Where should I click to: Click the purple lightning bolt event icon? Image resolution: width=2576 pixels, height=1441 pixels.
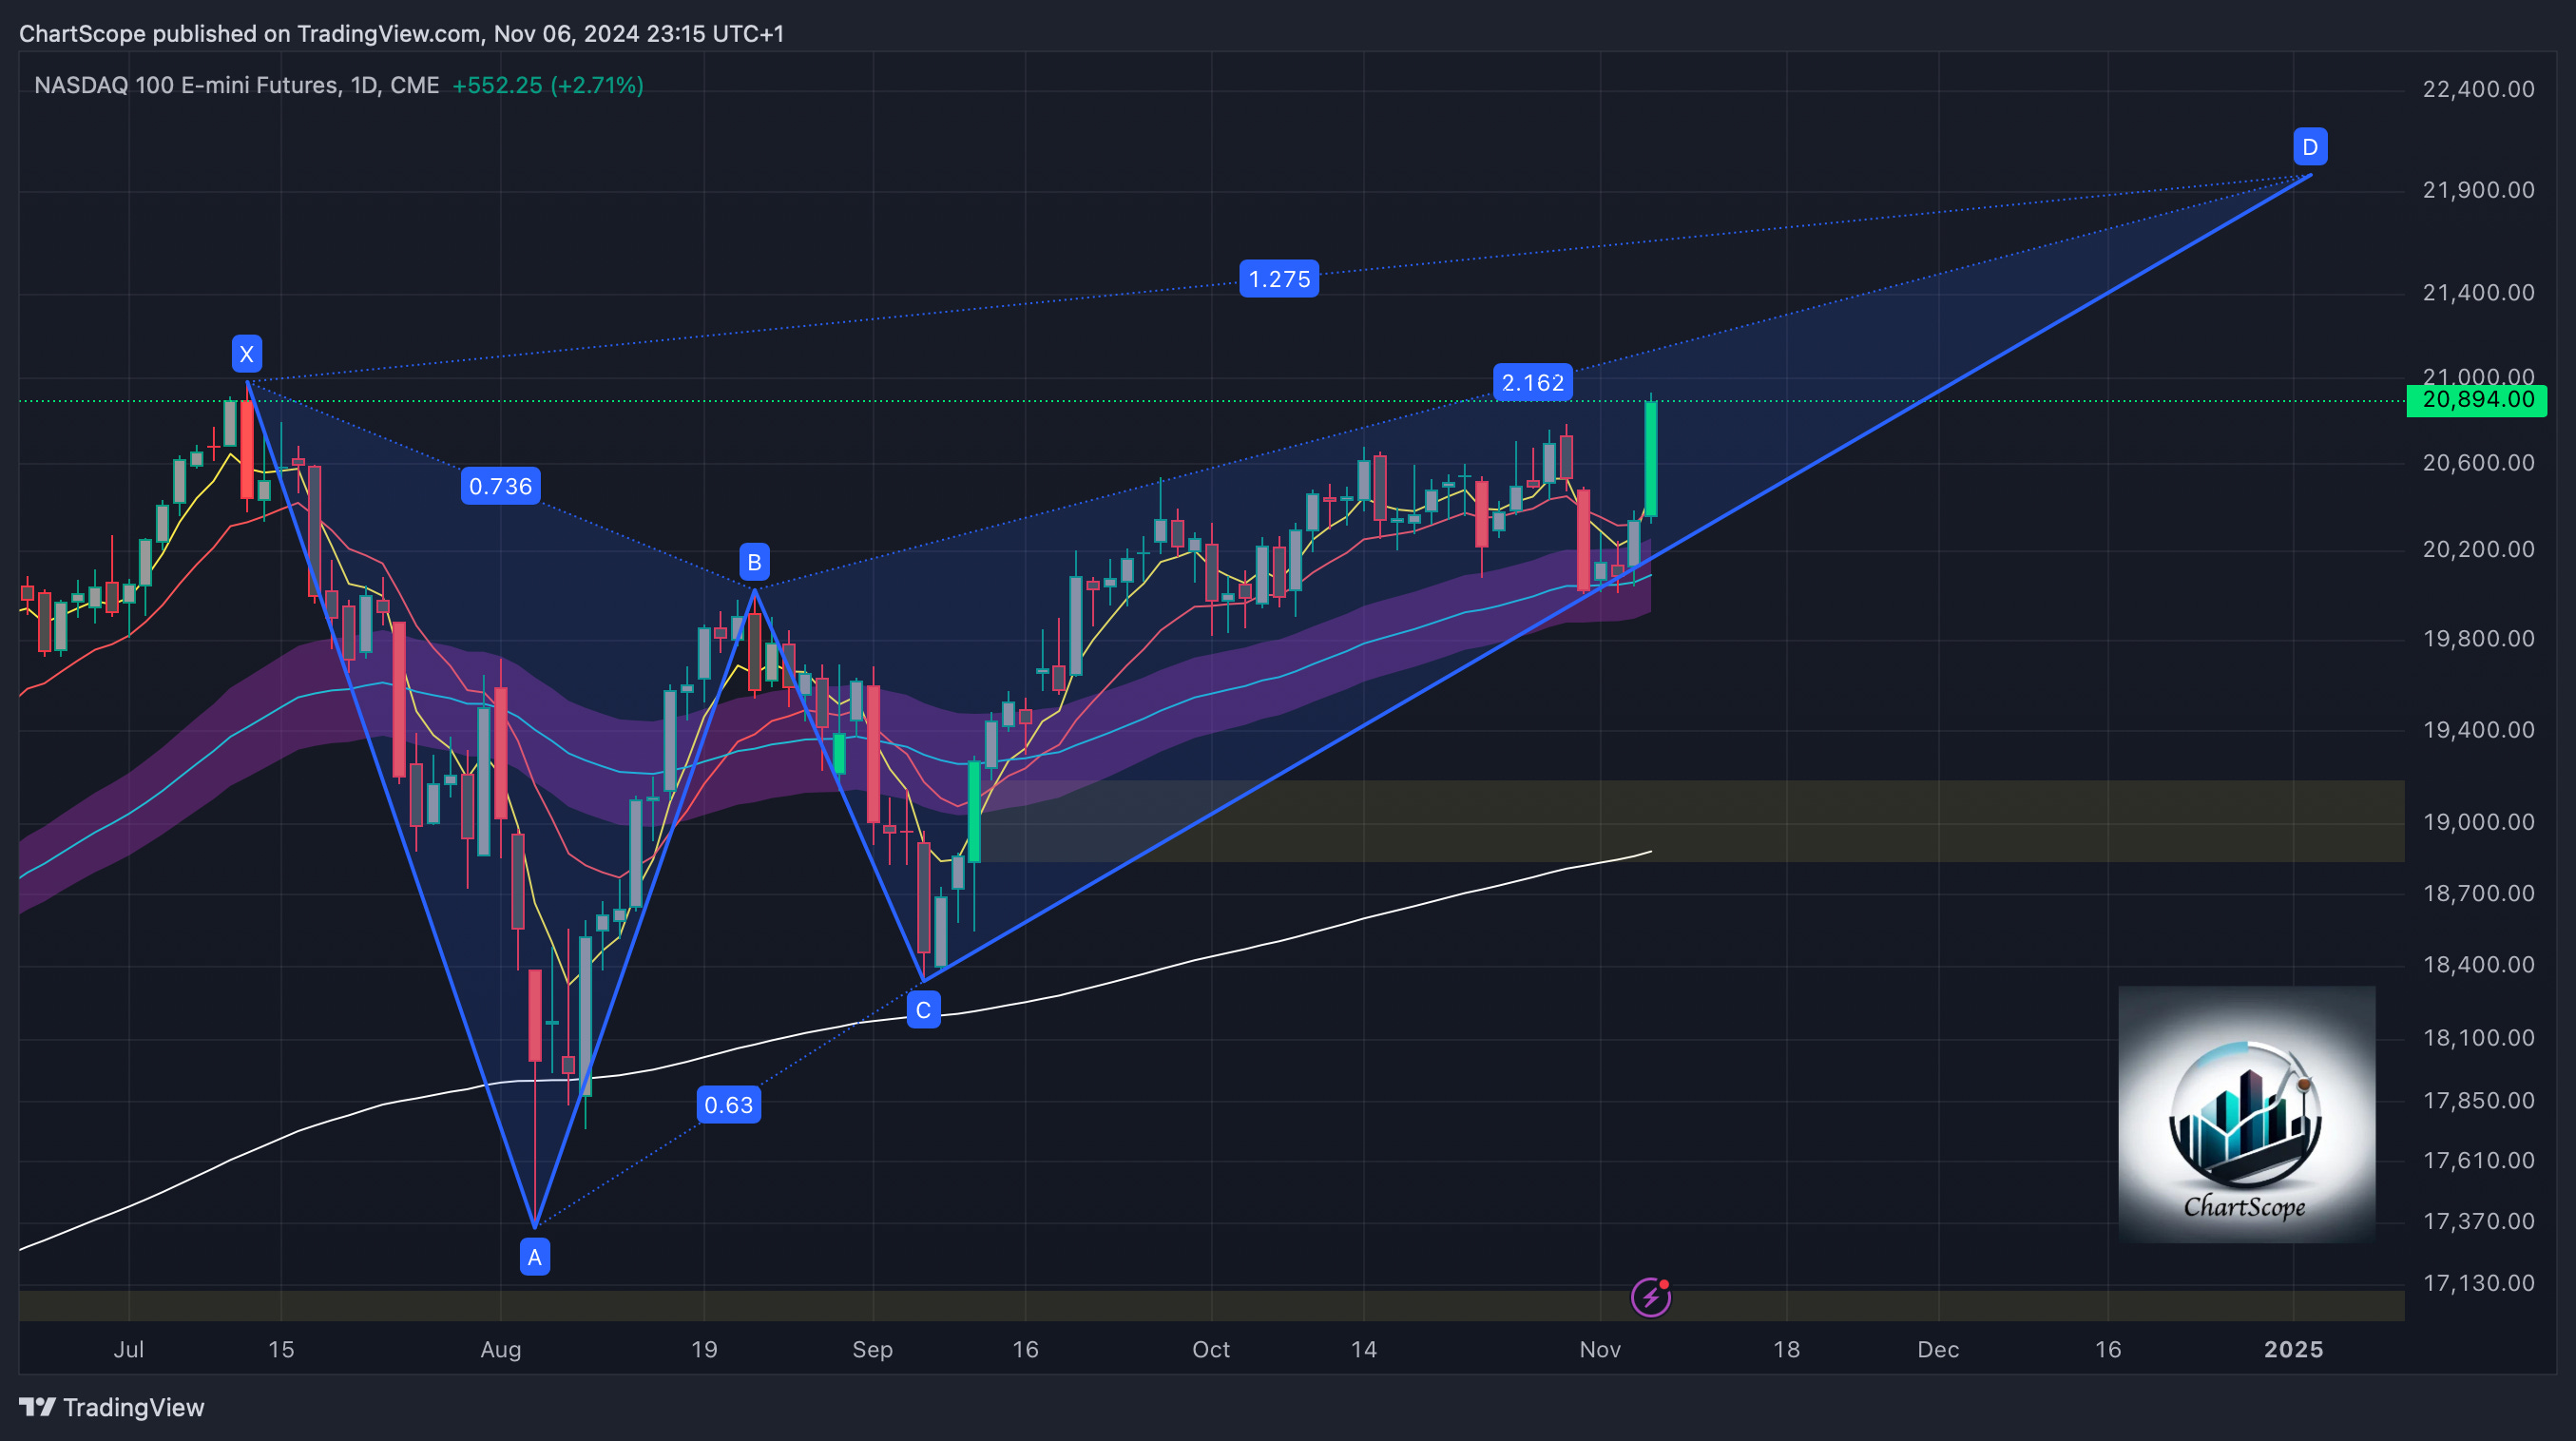(x=1650, y=1298)
